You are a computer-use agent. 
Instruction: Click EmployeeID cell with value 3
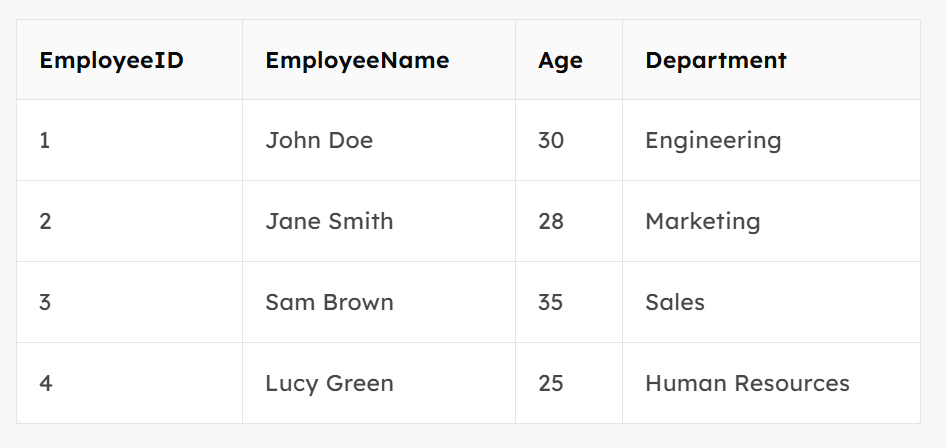coord(130,301)
